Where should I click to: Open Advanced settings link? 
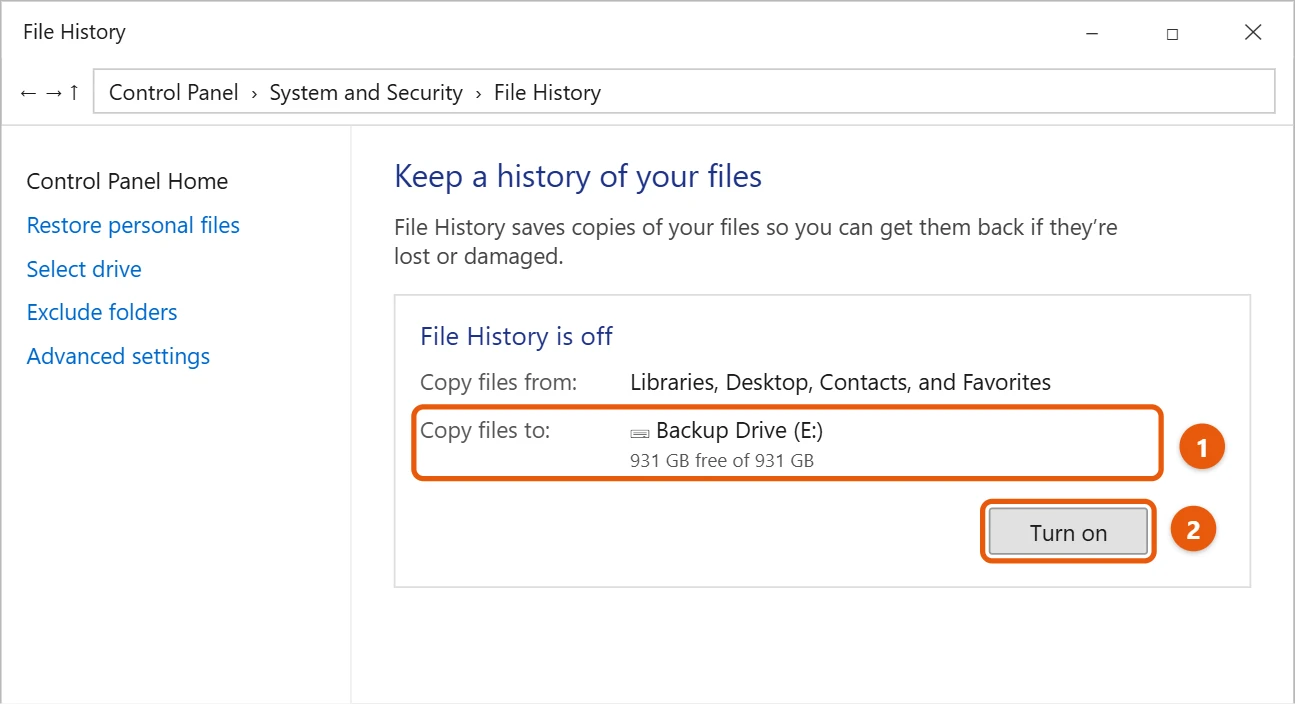point(118,356)
